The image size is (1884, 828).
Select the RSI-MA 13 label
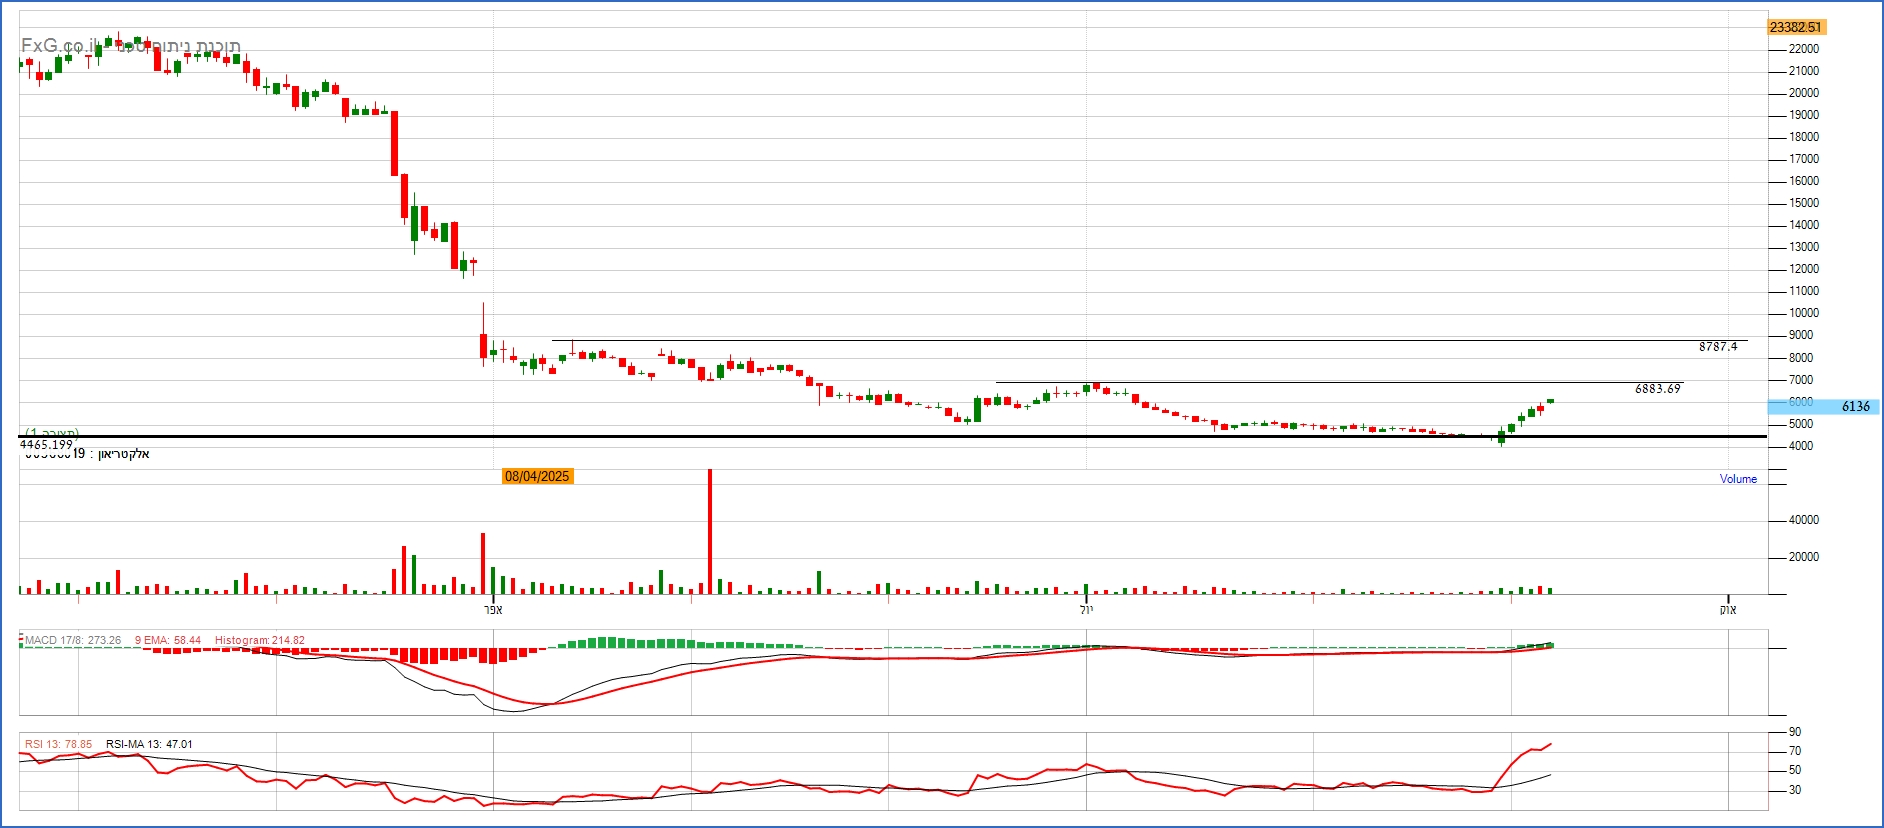pos(149,744)
